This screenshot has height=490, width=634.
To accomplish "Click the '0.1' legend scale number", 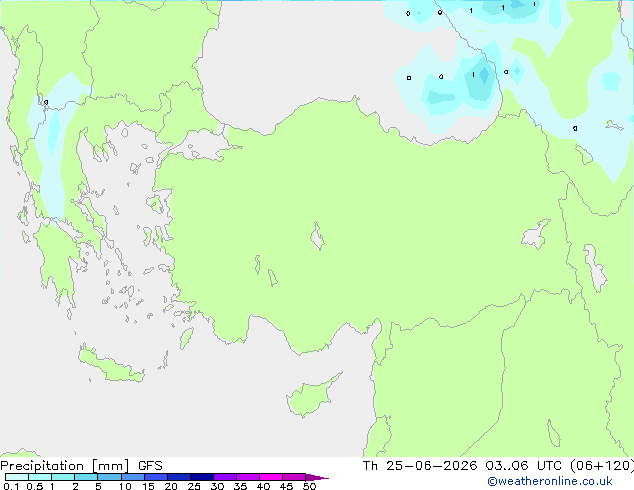I will pos(11,486).
